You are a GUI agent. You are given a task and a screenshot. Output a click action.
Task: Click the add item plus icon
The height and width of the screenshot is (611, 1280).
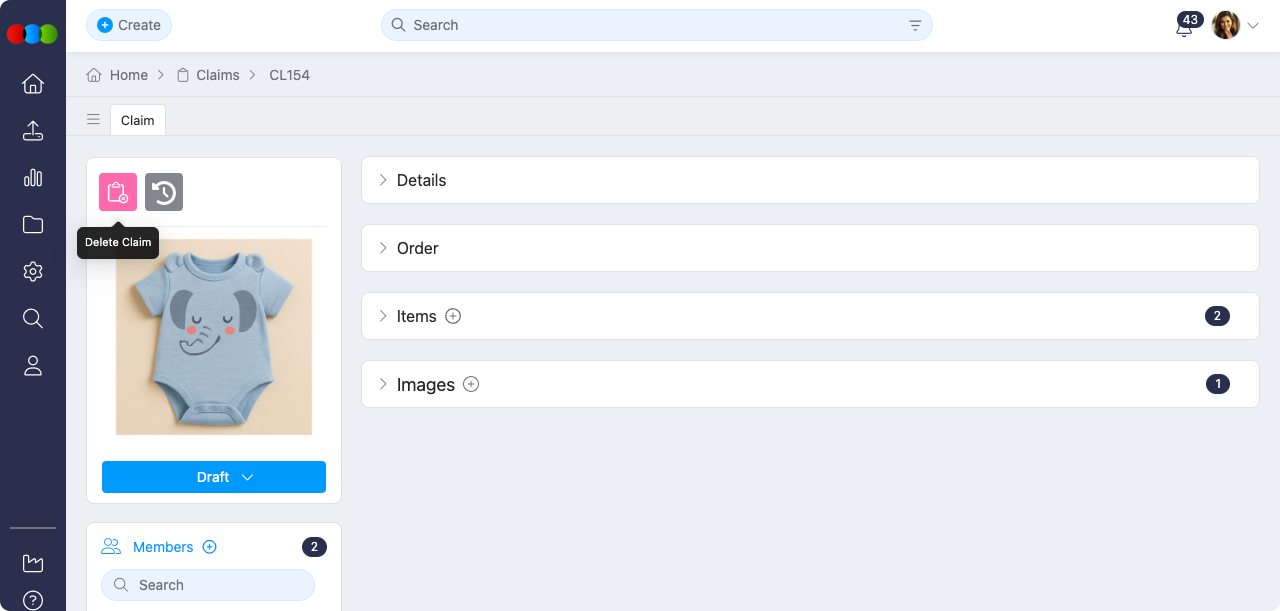click(453, 316)
